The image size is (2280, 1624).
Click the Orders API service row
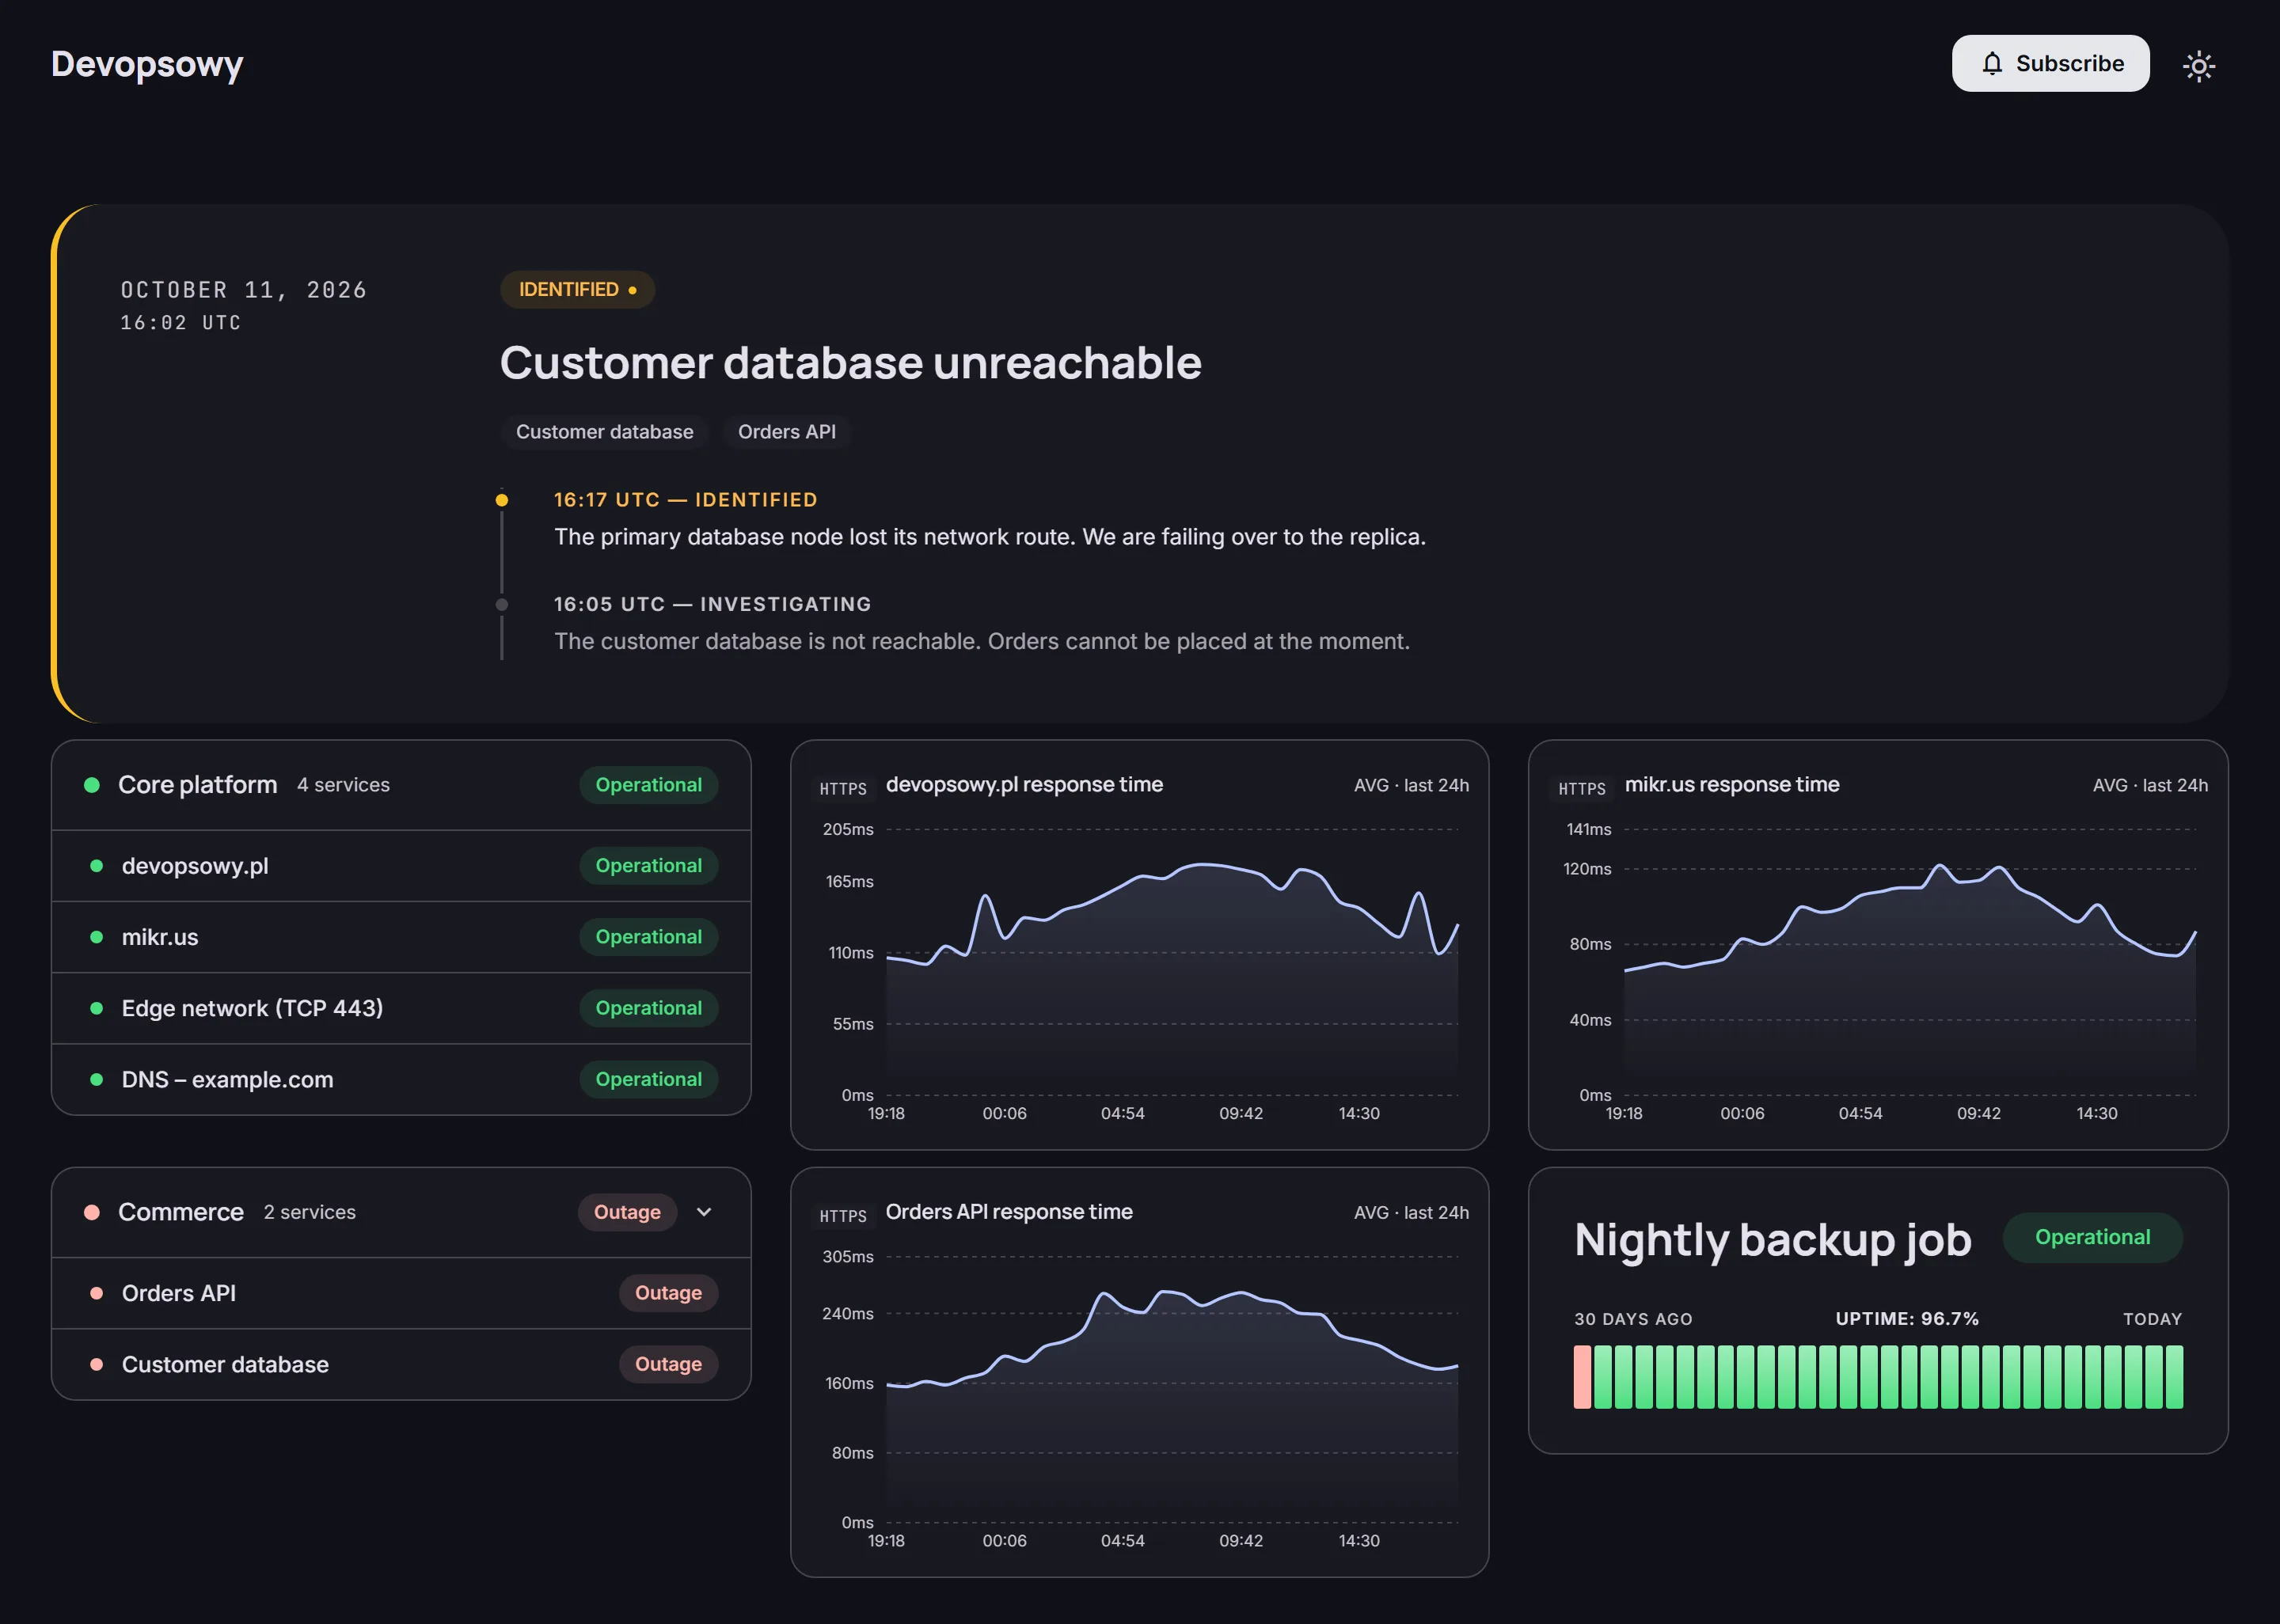401,1293
